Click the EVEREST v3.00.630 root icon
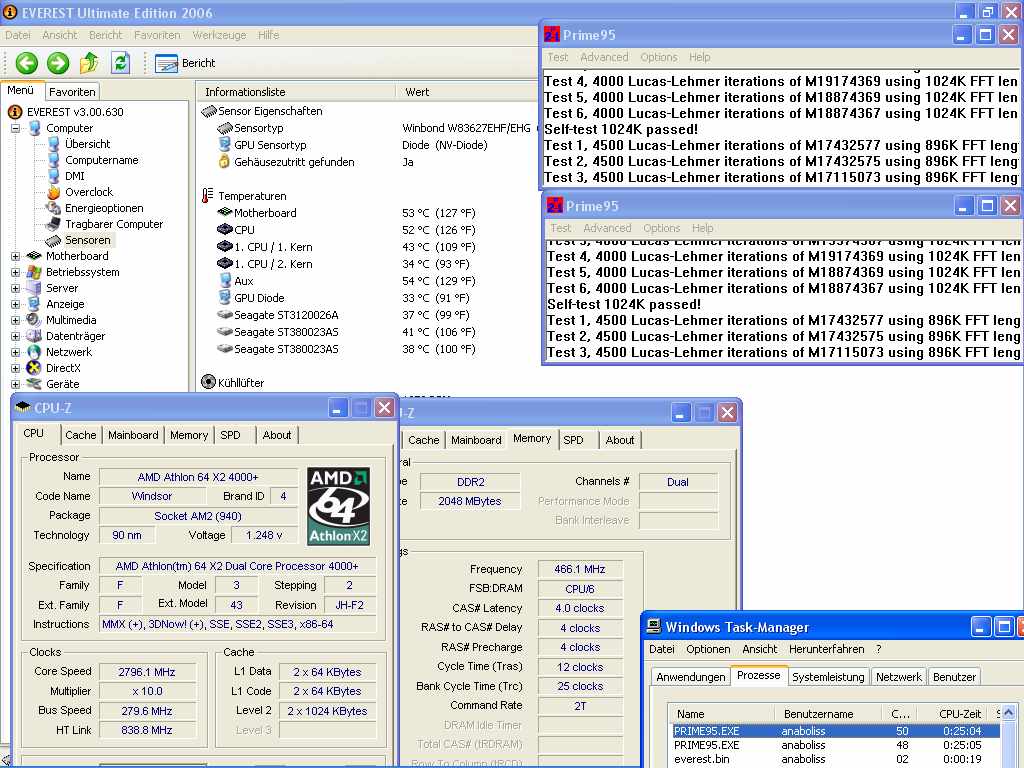This screenshot has width=1024, height=768. tap(15, 112)
